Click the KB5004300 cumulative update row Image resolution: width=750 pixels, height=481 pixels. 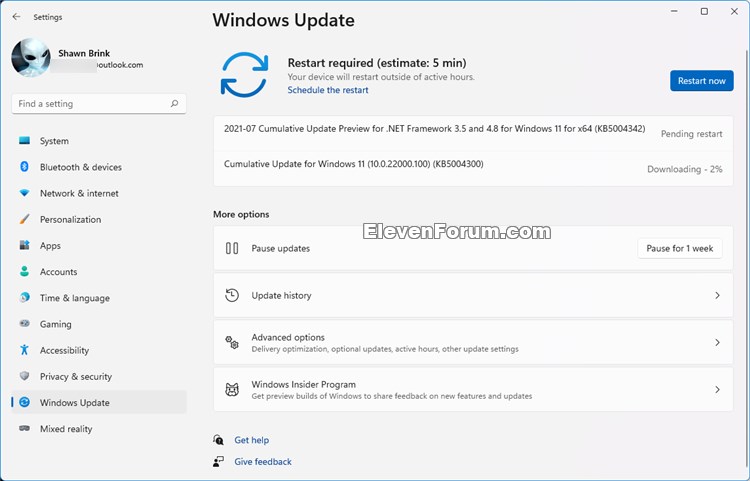[473, 169]
